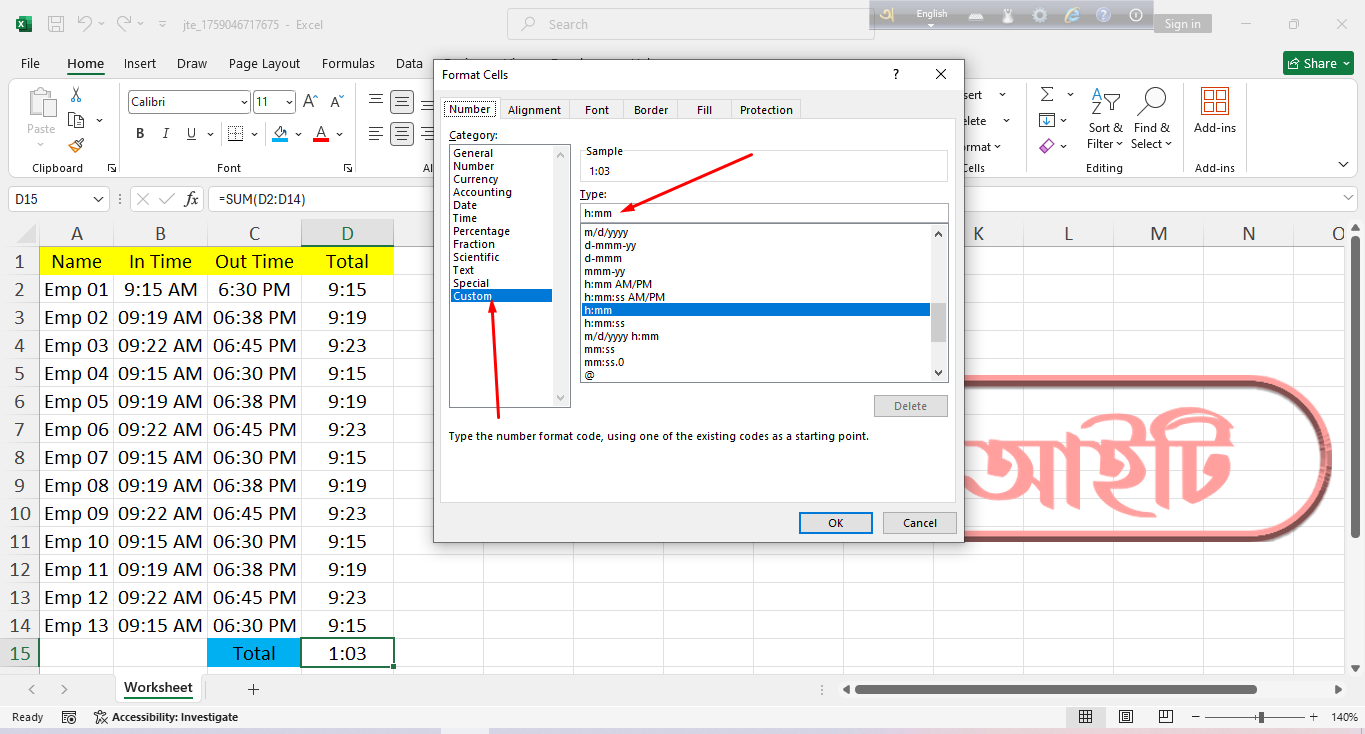Toggle Italic formatting
1365x734 pixels.
pyautogui.click(x=166, y=134)
